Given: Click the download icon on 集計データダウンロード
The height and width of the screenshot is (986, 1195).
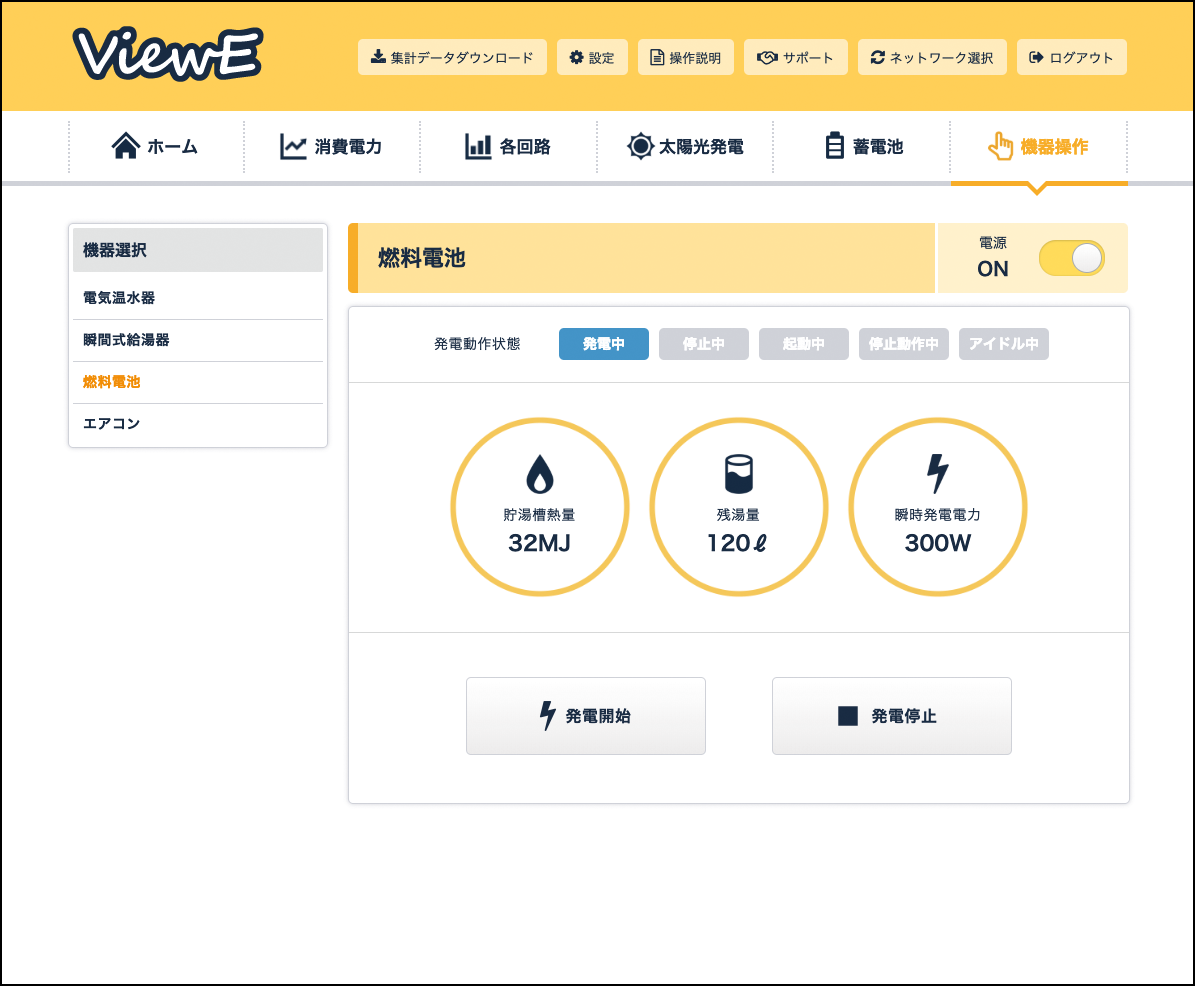Looking at the screenshot, I should [x=378, y=57].
